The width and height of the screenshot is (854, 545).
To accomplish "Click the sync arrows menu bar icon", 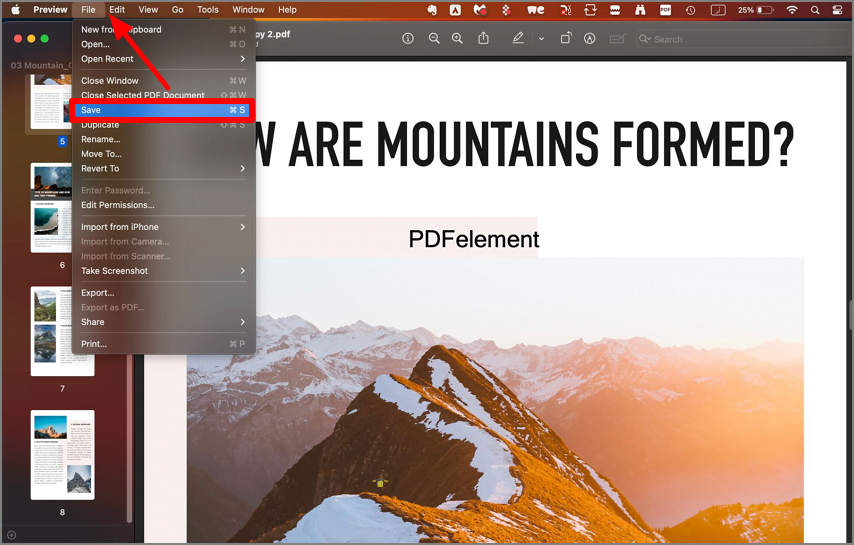I will [590, 10].
